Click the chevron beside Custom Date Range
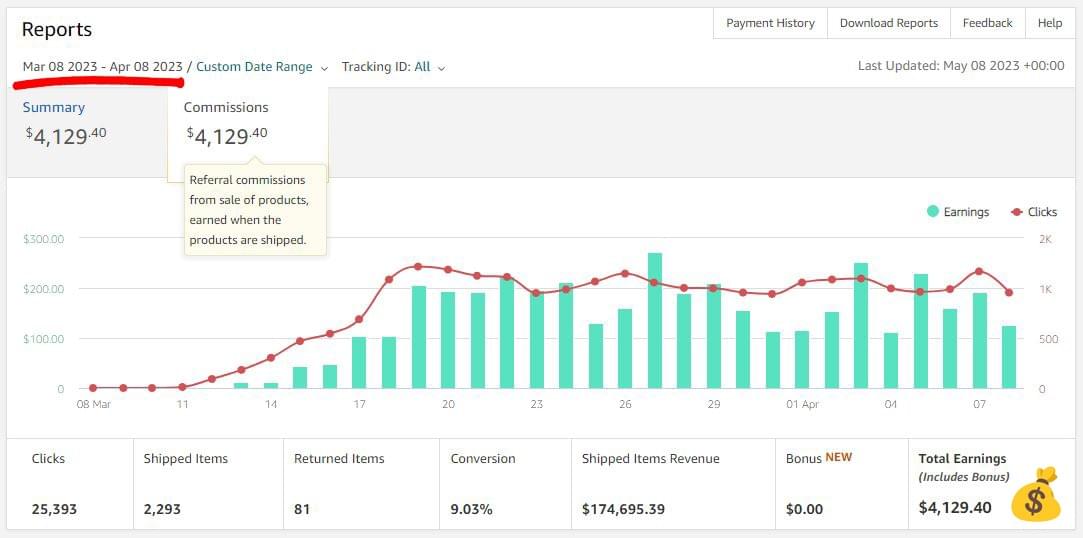The height and width of the screenshot is (538, 1083). click(x=324, y=68)
